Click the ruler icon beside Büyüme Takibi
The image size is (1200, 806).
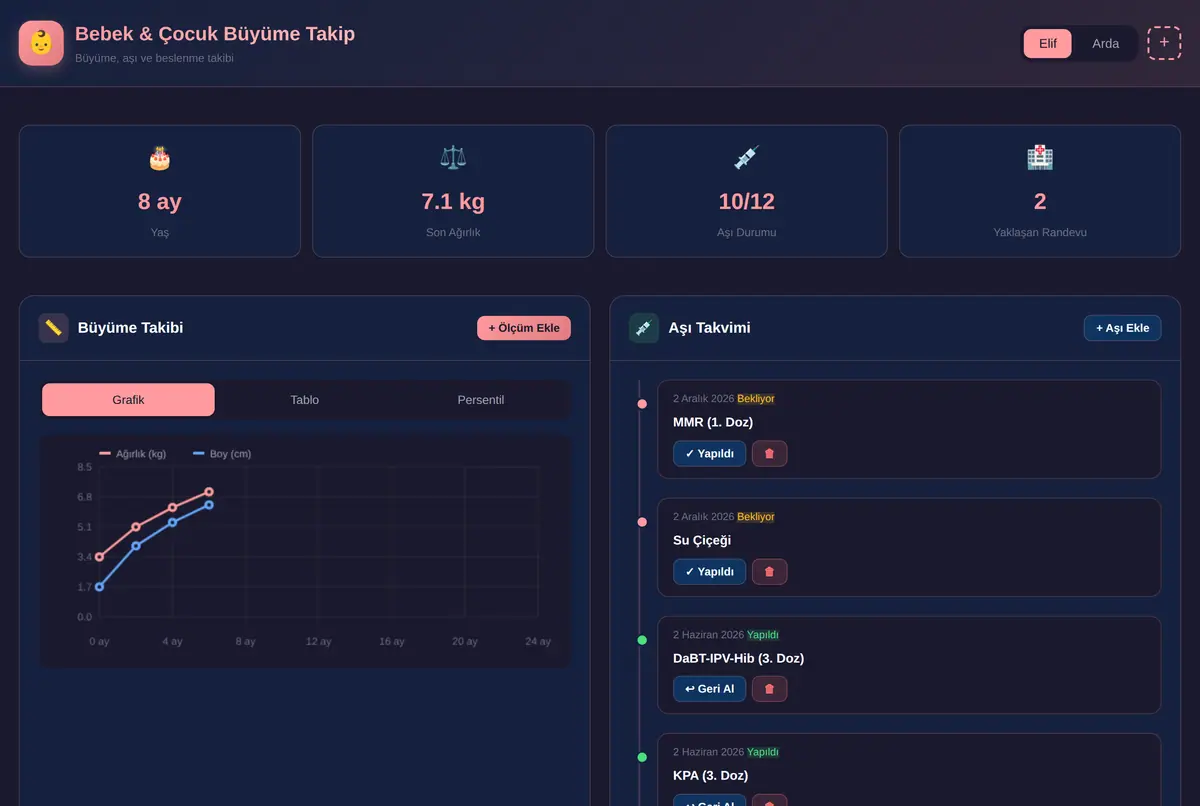(x=54, y=328)
